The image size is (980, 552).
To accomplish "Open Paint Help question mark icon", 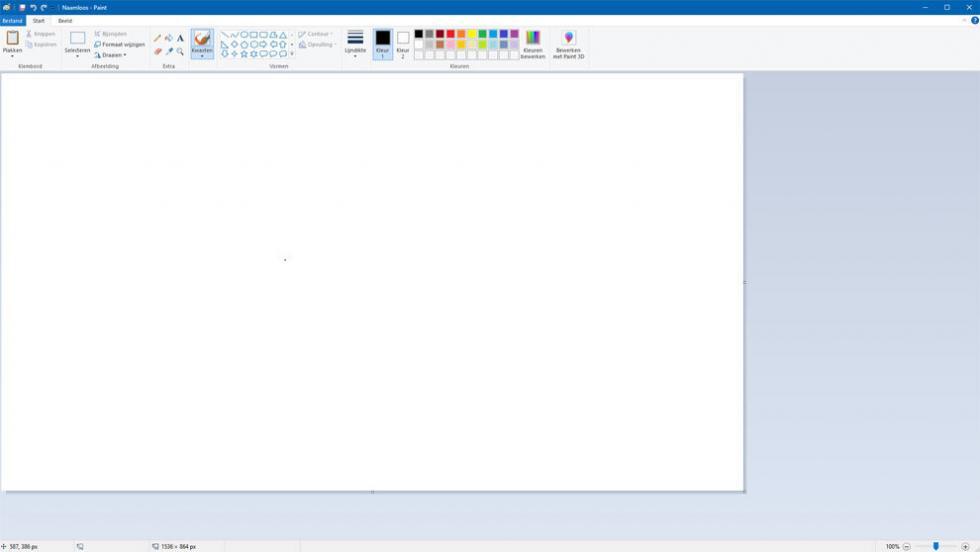I will coord(974,21).
